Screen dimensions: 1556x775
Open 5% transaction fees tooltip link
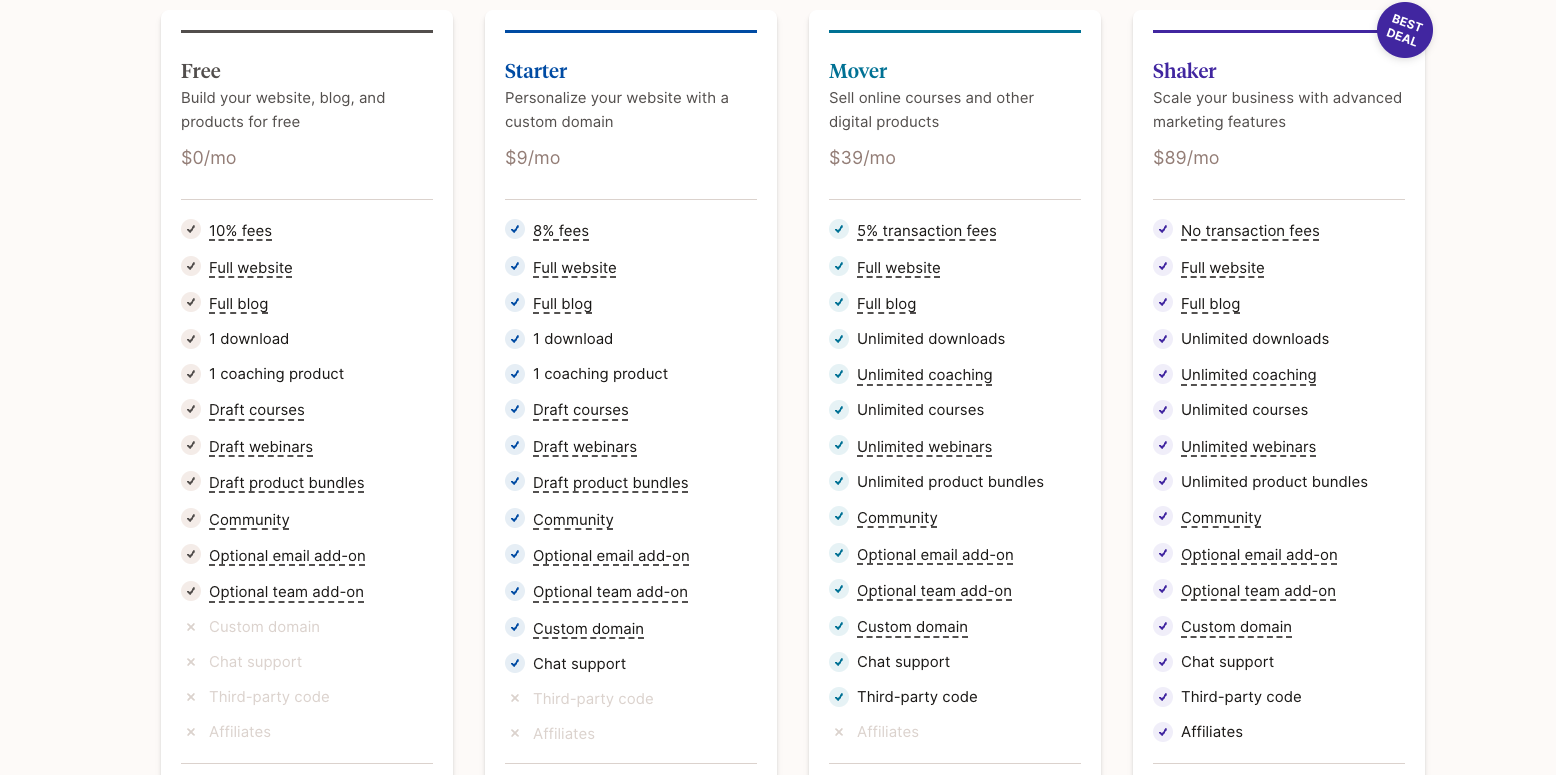[x=926, y=231]
